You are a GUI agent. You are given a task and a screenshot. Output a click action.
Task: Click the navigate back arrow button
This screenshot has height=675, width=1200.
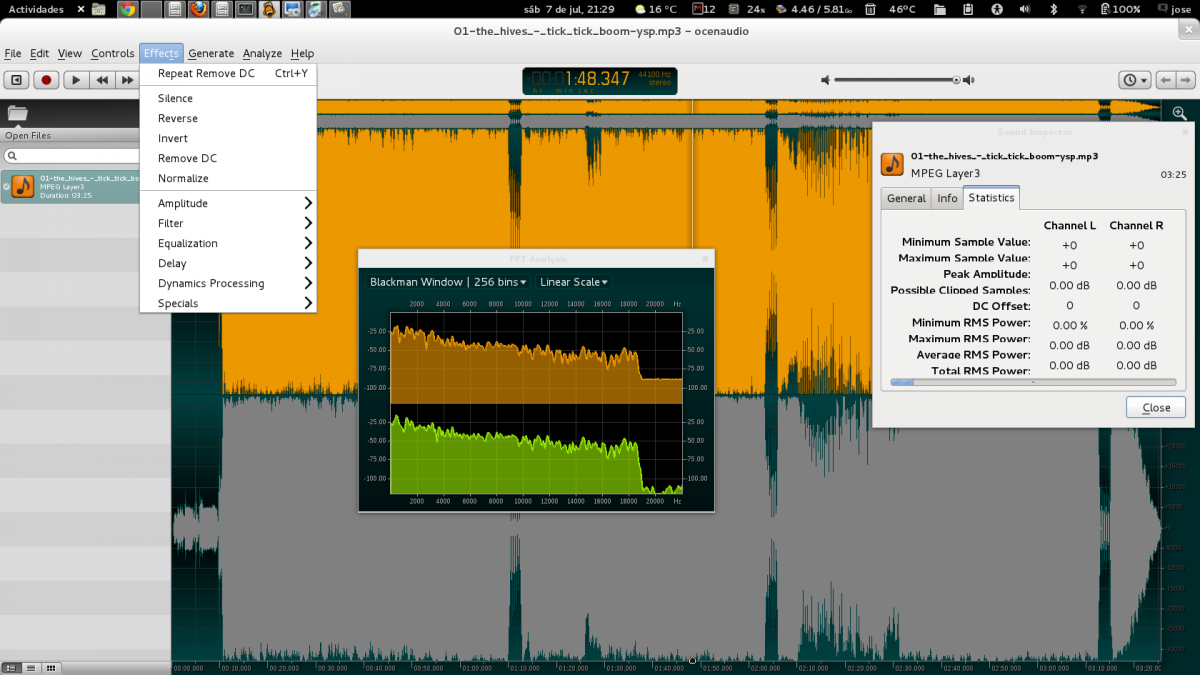pyautogui.click(x=1166, y=80)
